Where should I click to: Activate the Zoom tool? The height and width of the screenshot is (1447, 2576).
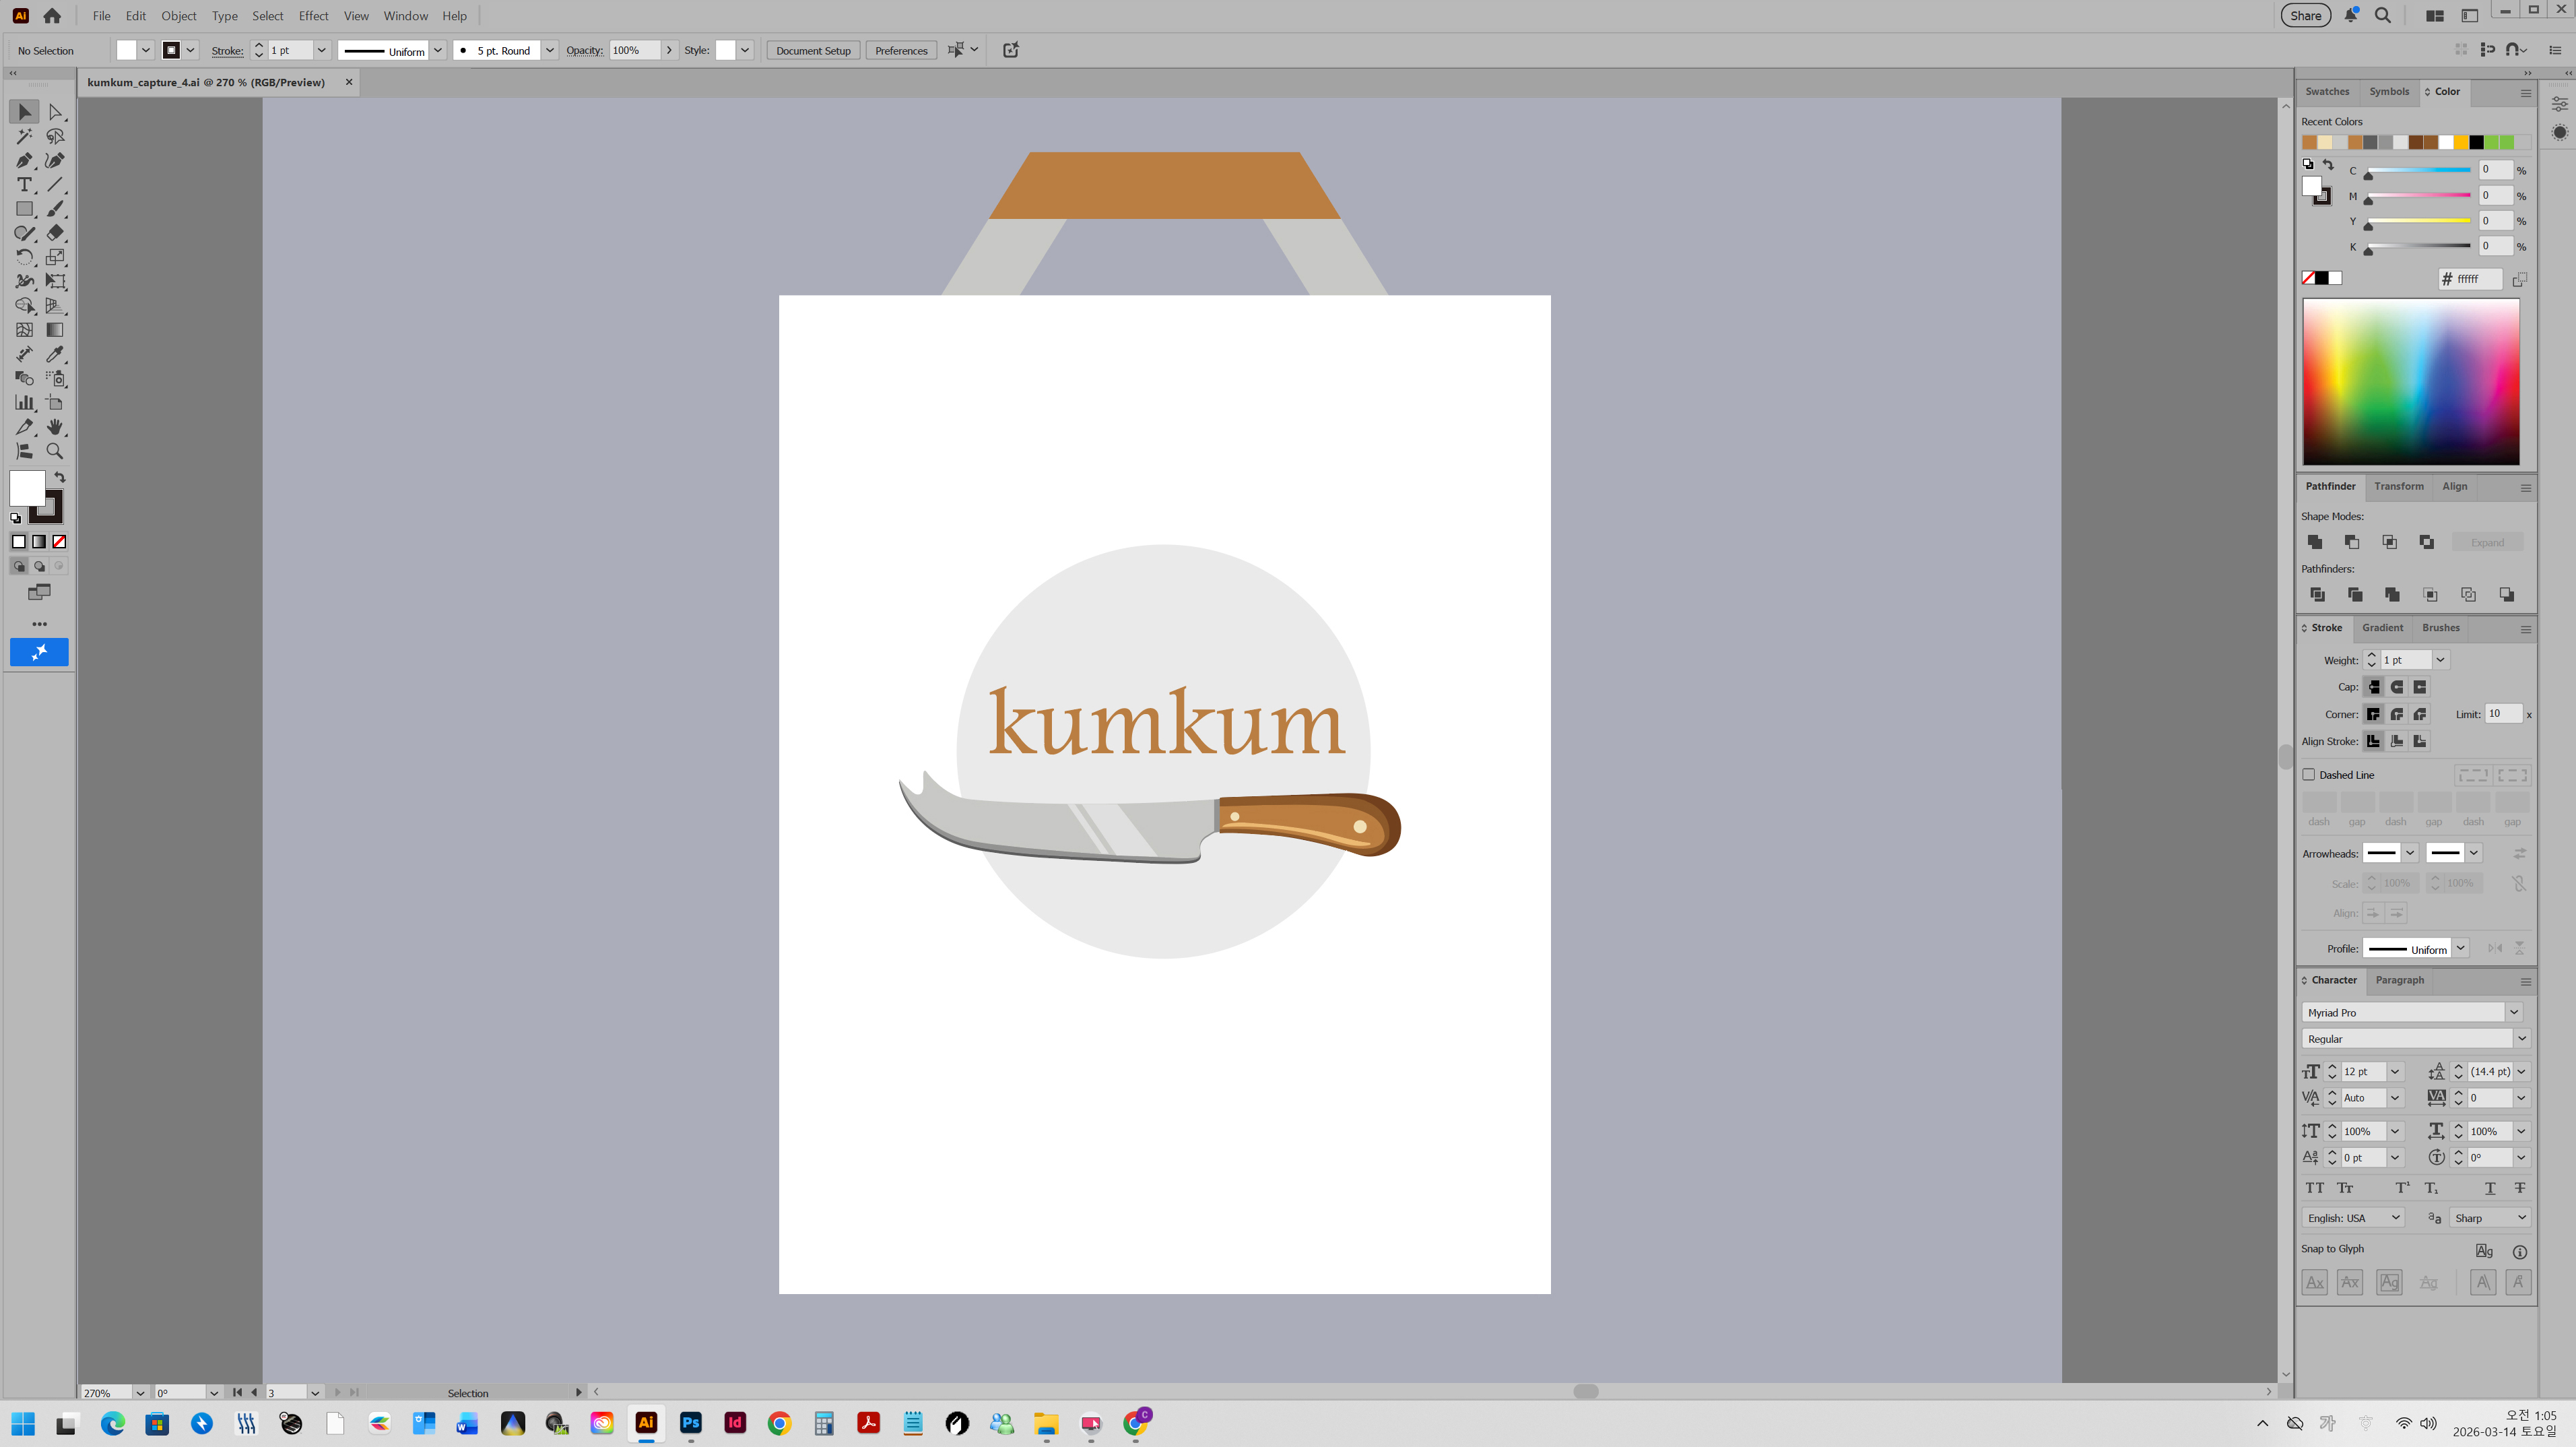point(55,451)
